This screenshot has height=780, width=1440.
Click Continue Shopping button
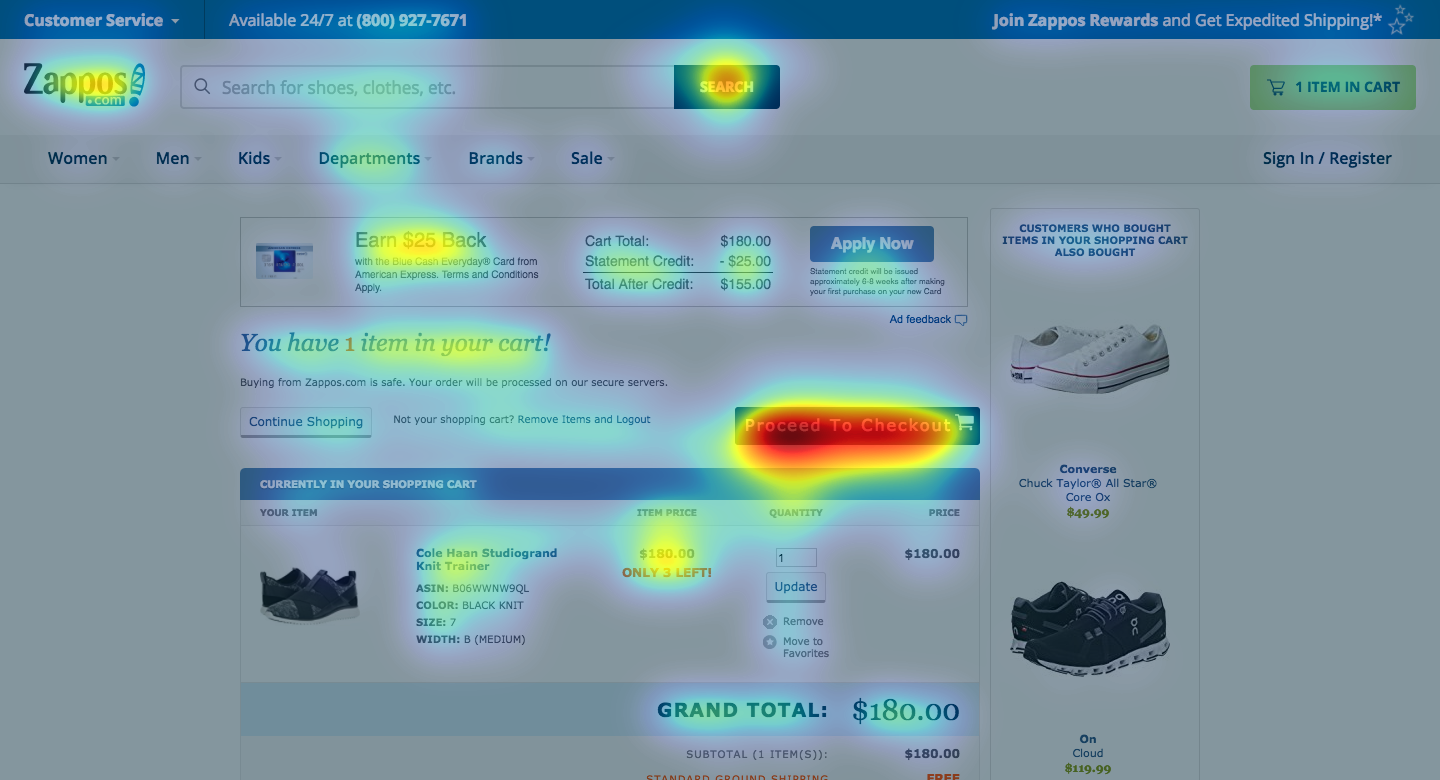point(306,422)
